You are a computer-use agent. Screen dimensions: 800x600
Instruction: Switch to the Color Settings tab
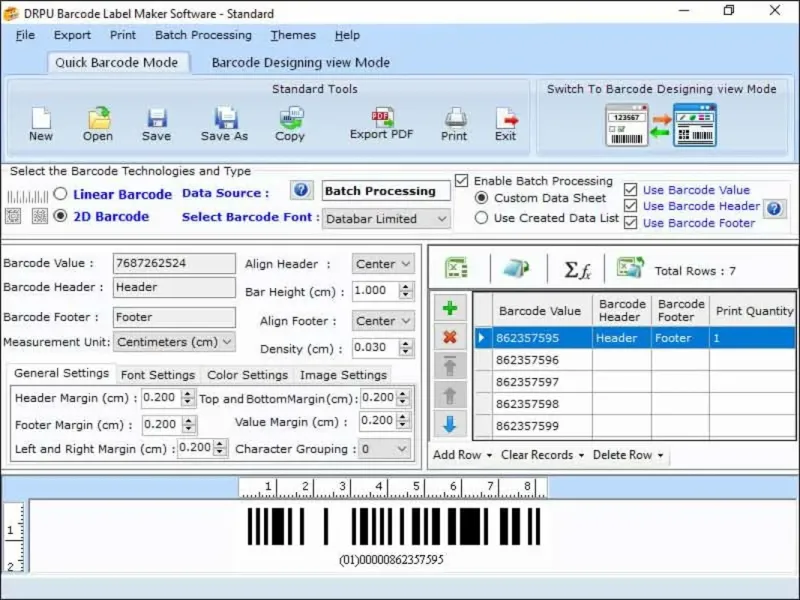click(x=247, y=375)
